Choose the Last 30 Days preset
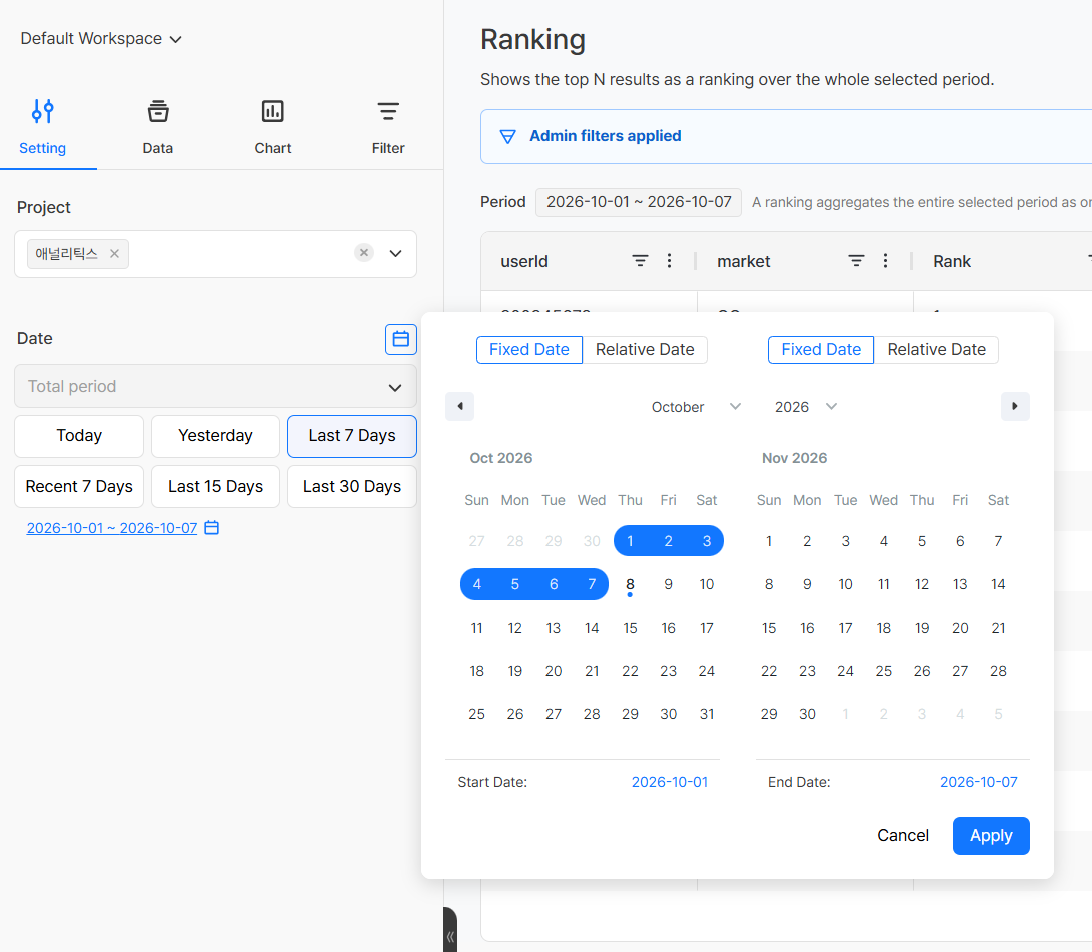This screenshot has height=952, width=1092. (x=352, y=487)
